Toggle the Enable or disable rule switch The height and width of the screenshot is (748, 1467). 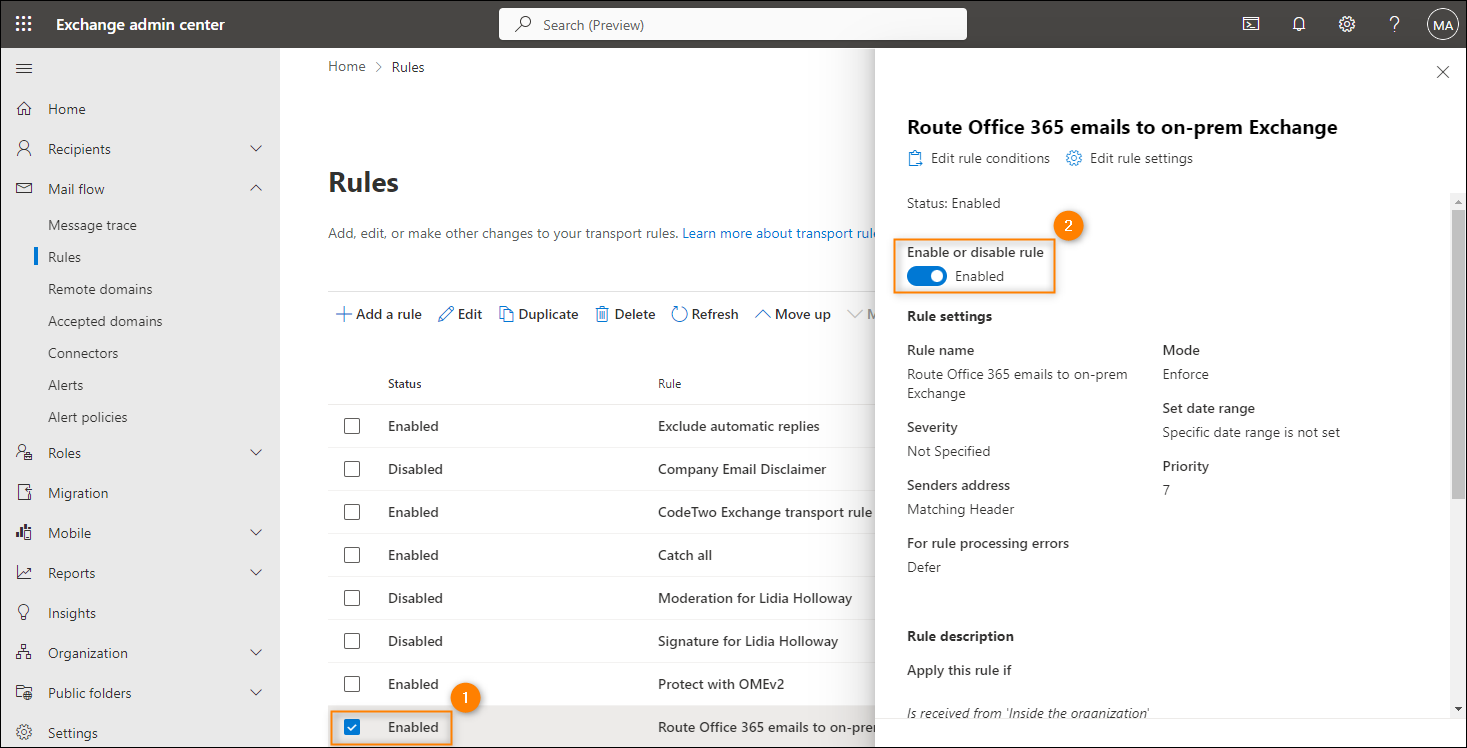click(x=927, y=276)
